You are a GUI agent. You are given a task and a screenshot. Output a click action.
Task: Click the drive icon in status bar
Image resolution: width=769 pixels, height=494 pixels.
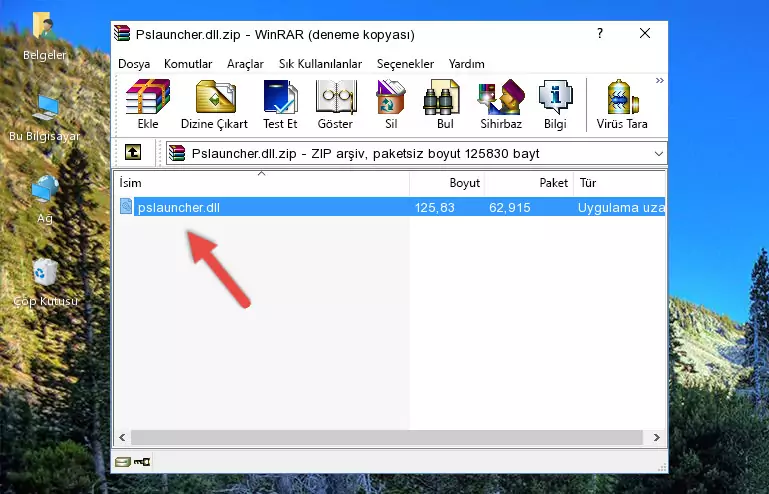click(122, 461)
